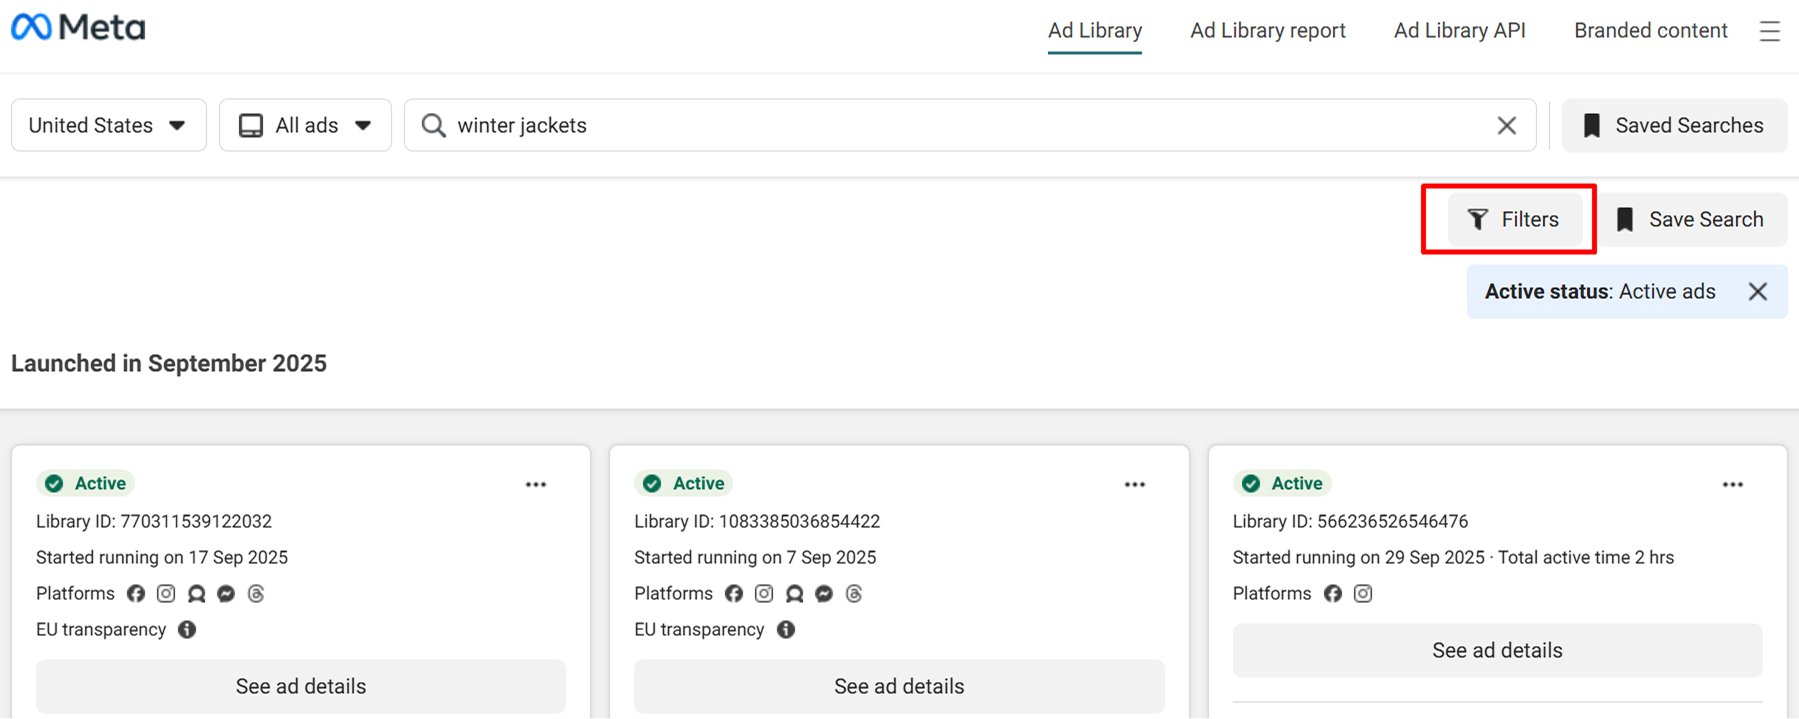Viewport: 1799px width, 719px height.
Task: Expand the United States country dropdown
Action: pos(108,126)
